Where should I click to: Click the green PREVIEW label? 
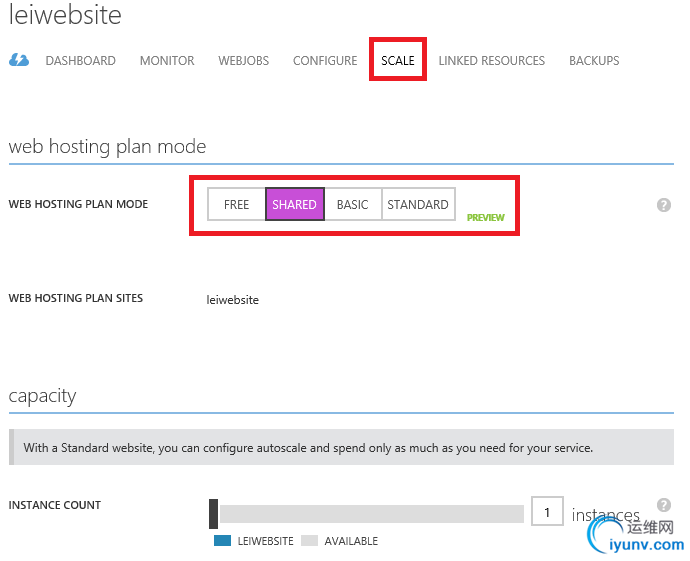(x=485, y=217)
